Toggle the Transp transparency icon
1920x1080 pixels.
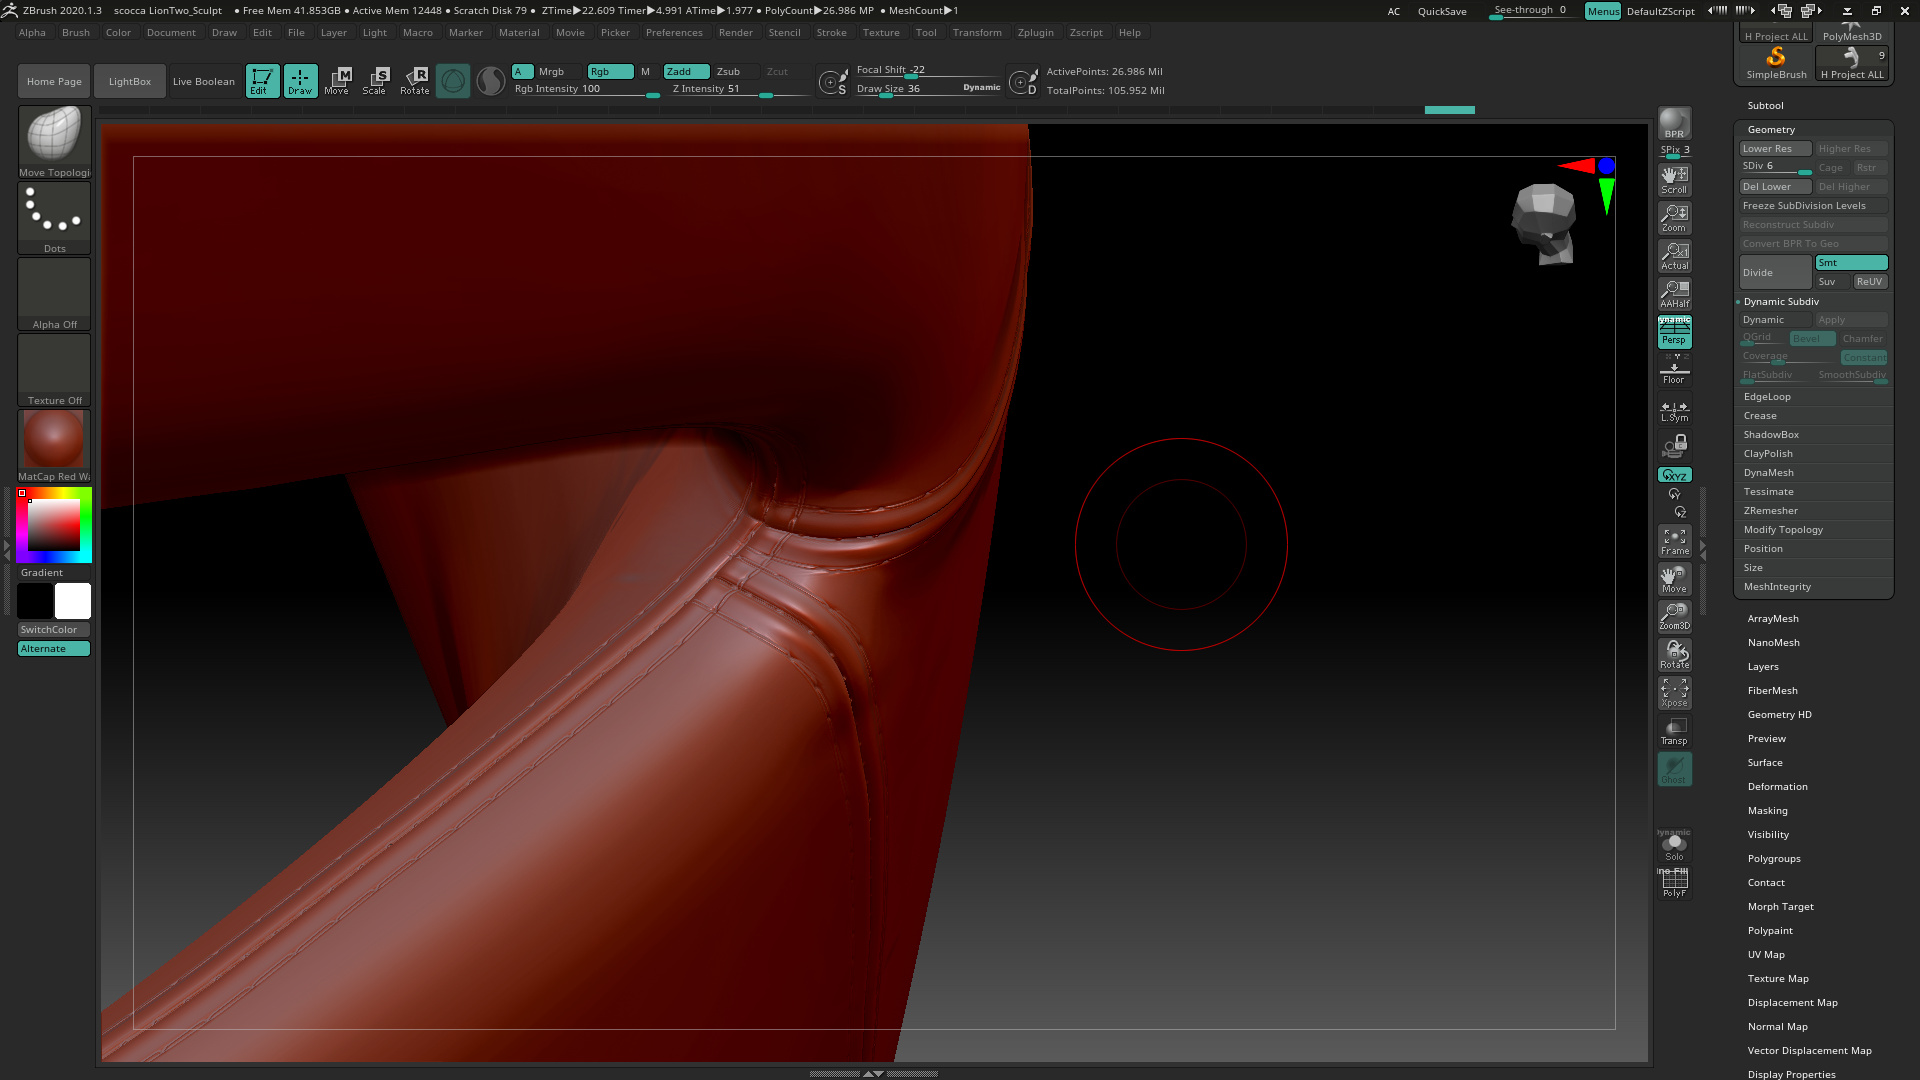click(x=1674, y=731)
